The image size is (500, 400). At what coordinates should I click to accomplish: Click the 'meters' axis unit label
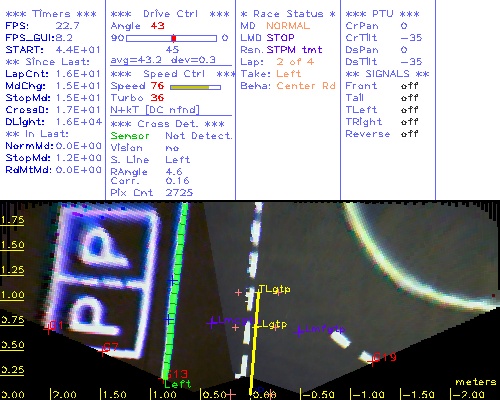pos(476,382)
